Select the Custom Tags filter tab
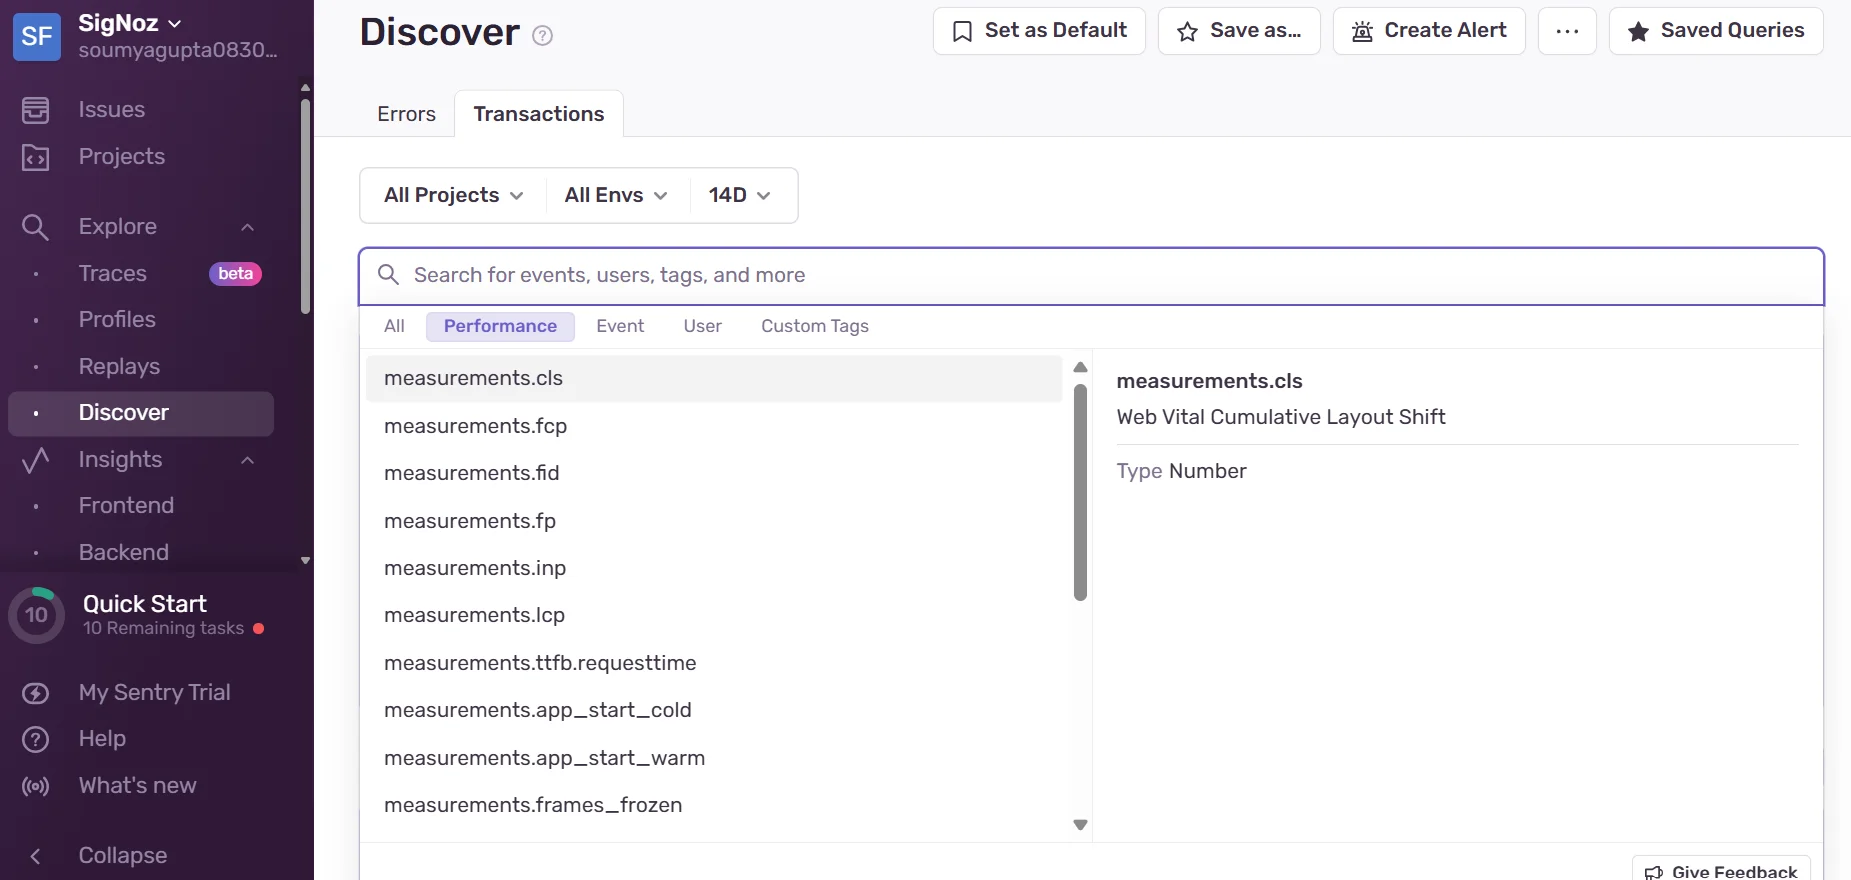The width and height of the screenshot is (1851, 880). pyautogui.click(x=815, y=326)
